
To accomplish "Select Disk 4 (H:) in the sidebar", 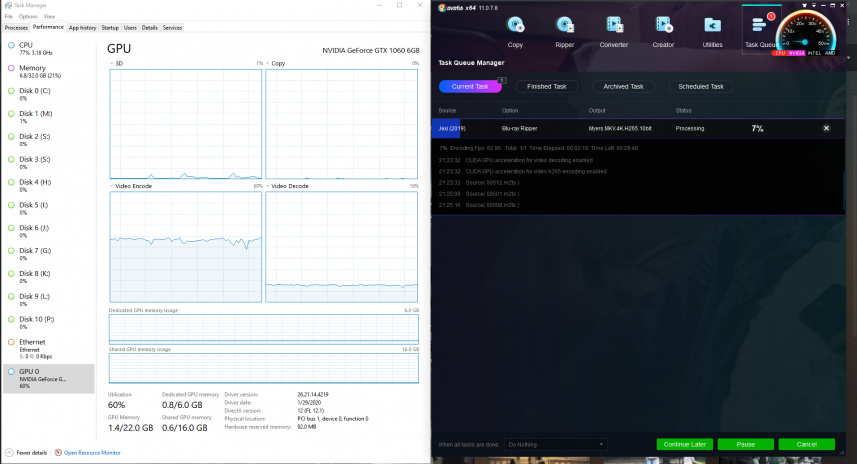I will coord(49,186).
